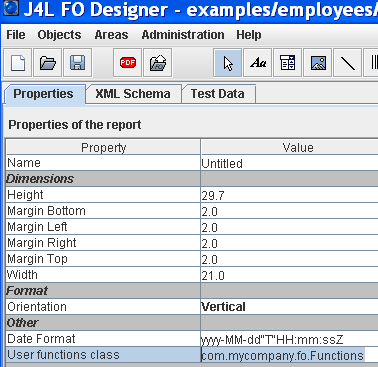The width and height of the screenshot is (378, 367).
Task: Edit the Date Format value field
Action: click(x=289, y=339)
